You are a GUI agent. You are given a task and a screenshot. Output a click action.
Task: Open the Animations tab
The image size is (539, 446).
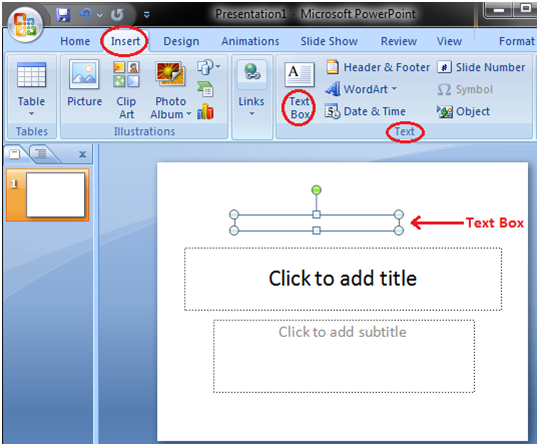(250, 41)
